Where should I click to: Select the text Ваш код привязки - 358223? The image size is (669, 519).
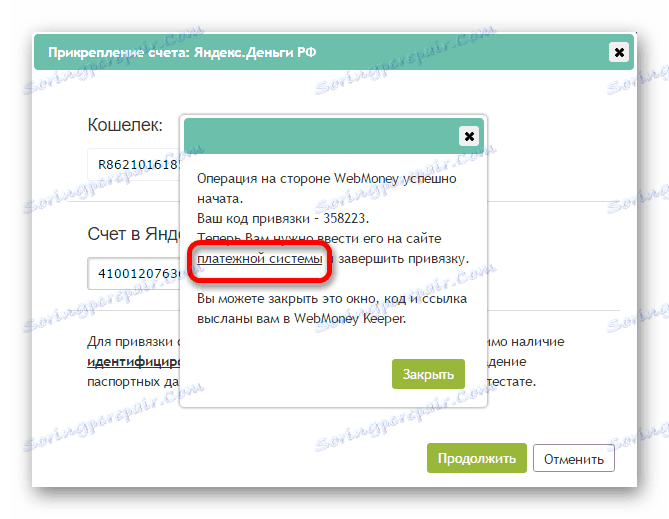(x=283, y=219)
